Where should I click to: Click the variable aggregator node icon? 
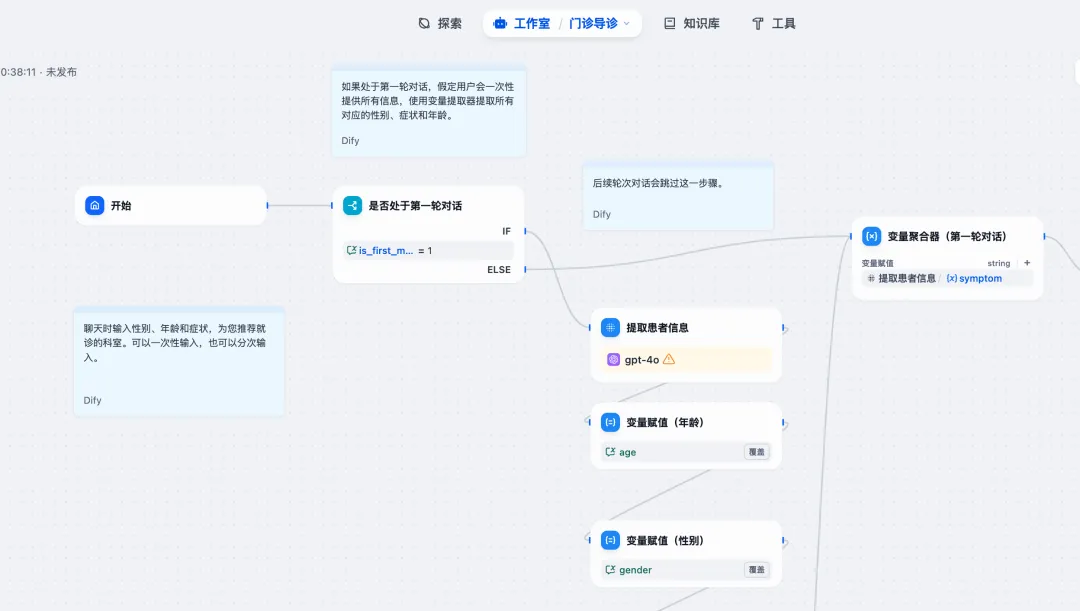[x=871, y=236]
